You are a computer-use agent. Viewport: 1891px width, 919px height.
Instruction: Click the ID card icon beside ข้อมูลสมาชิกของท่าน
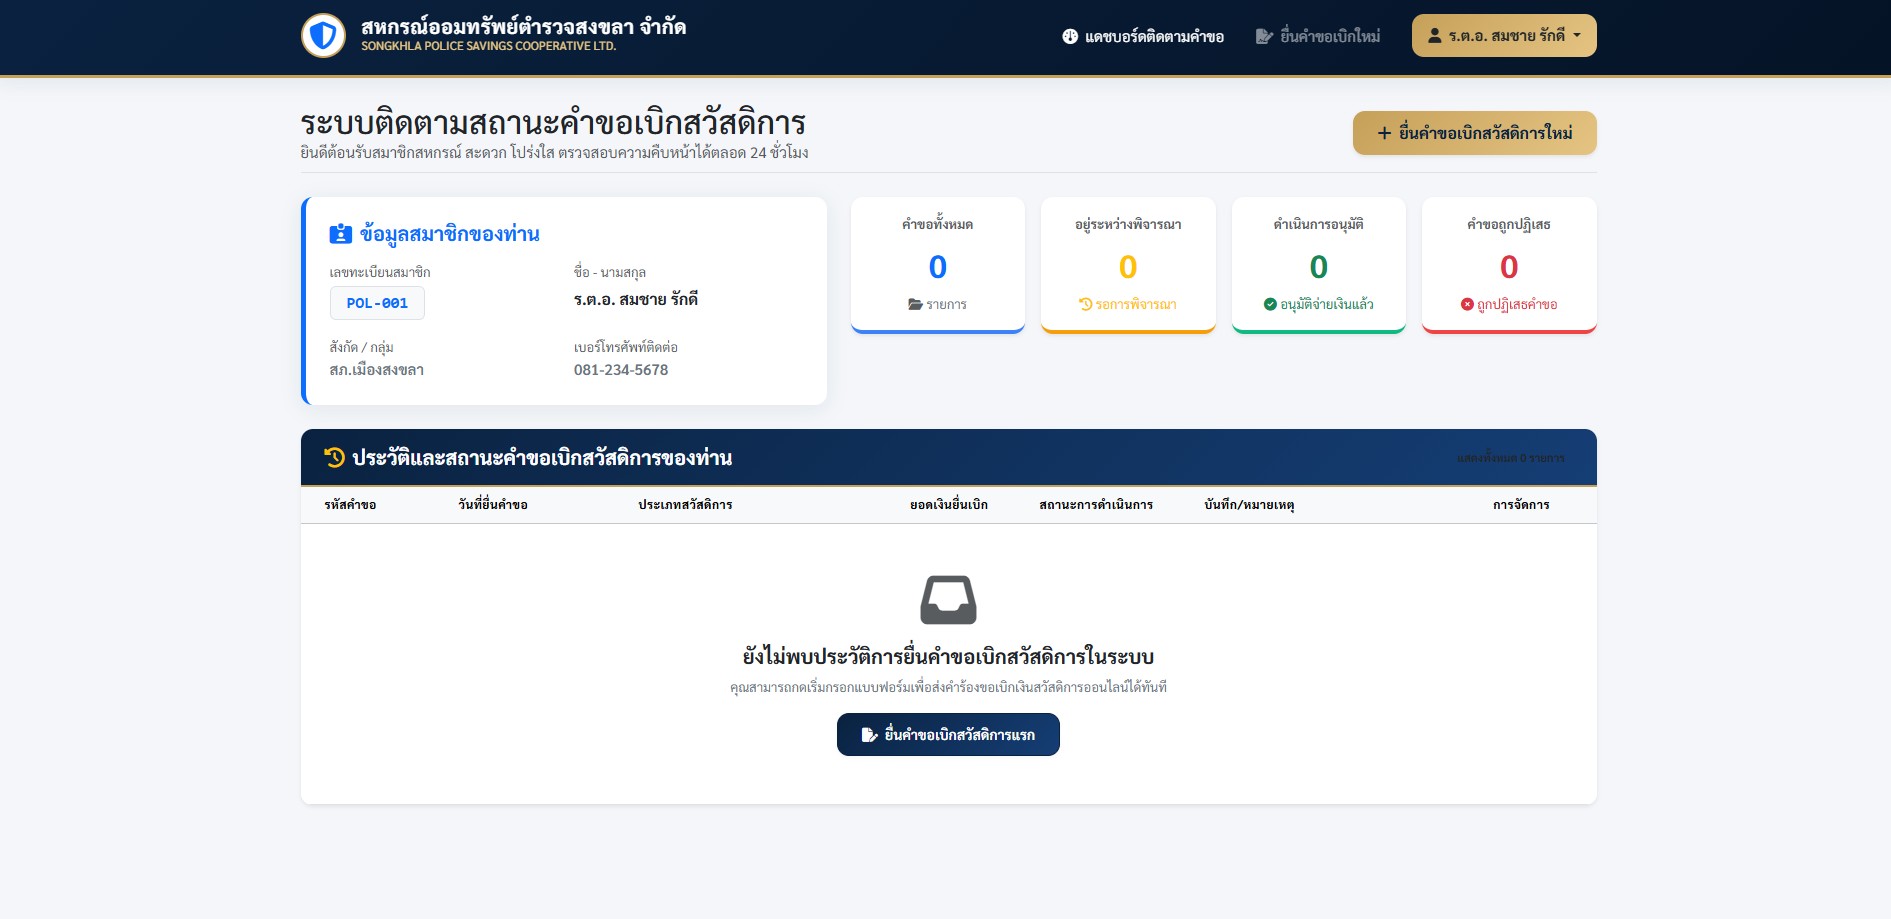[341, 234]
